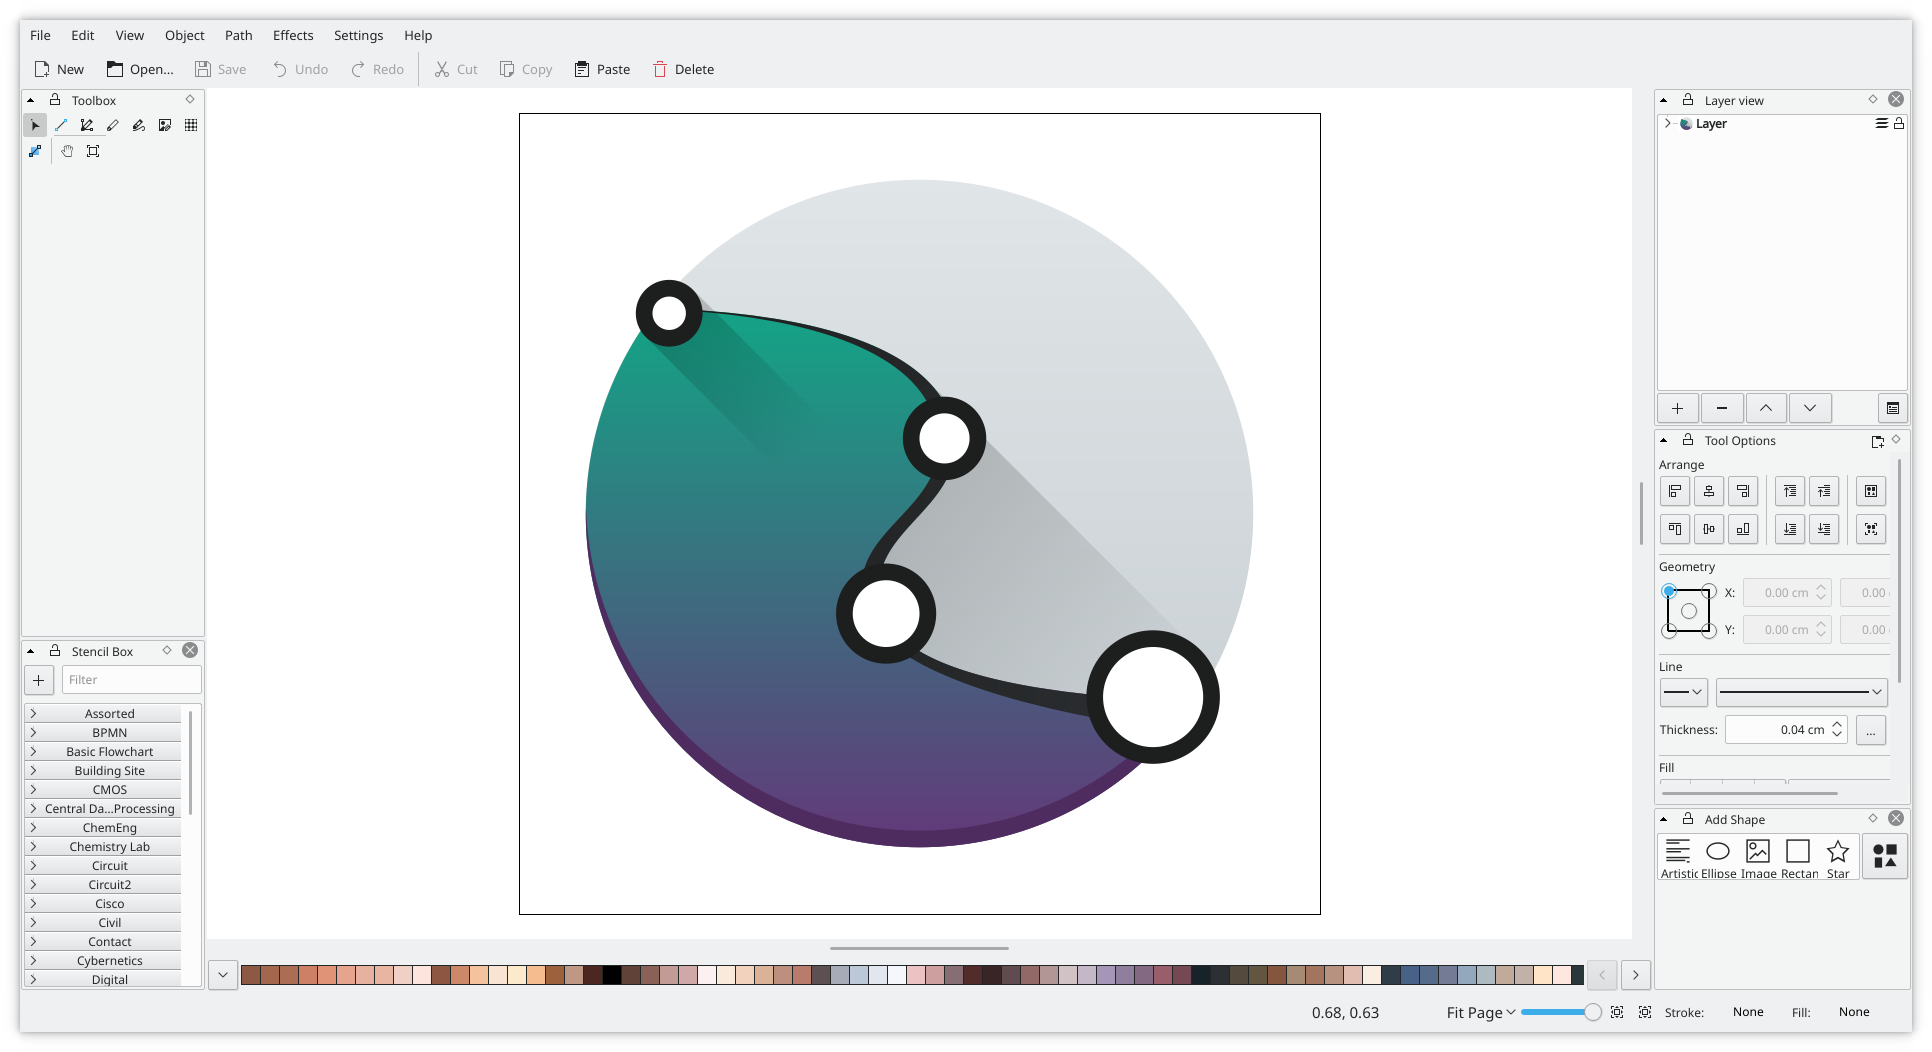
Task: Switch to the pan hand tool
Action: click(x=67, y=151)
